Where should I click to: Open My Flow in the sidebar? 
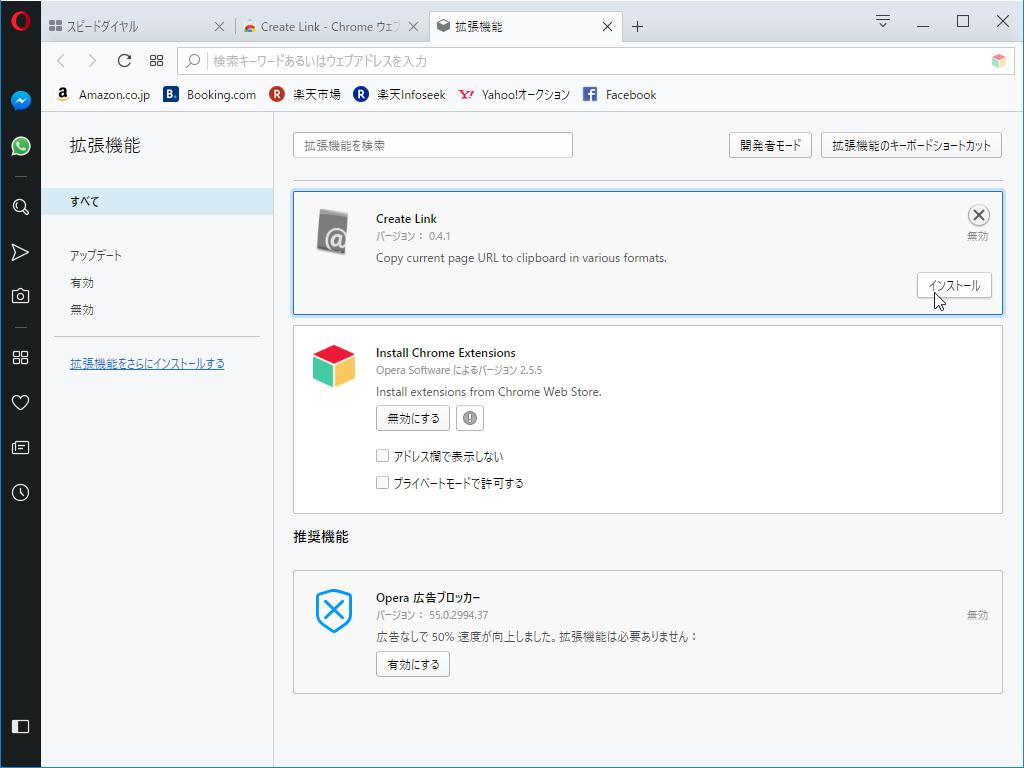coord(20,252)
